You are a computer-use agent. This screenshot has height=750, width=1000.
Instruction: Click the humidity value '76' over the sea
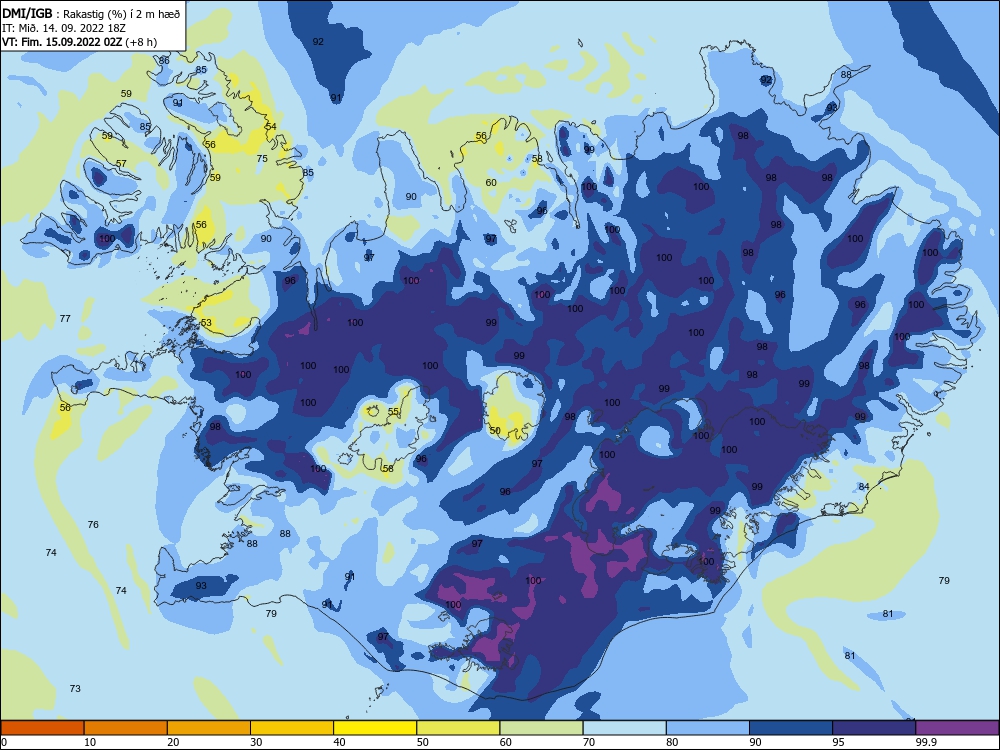[93, 524]
